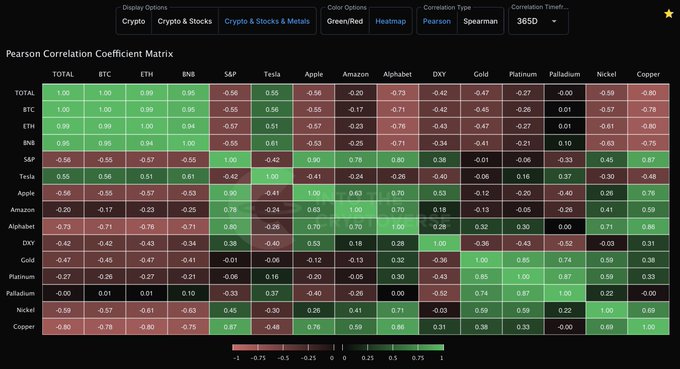Click the BNB row Palladium cell 0.10
This screenshot has width=680, height=369.
coord(565,143)
